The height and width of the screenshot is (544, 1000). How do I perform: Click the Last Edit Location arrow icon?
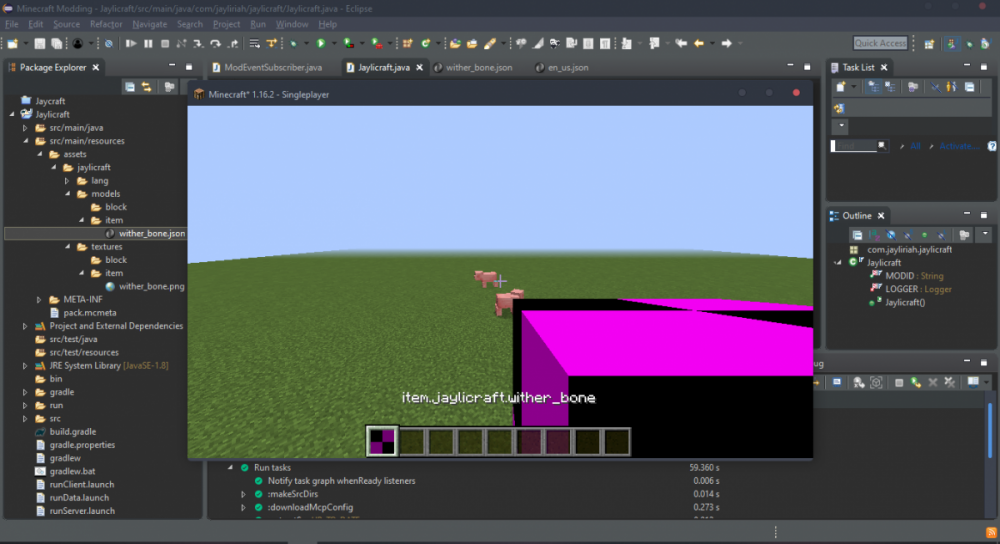coord(681,43)
